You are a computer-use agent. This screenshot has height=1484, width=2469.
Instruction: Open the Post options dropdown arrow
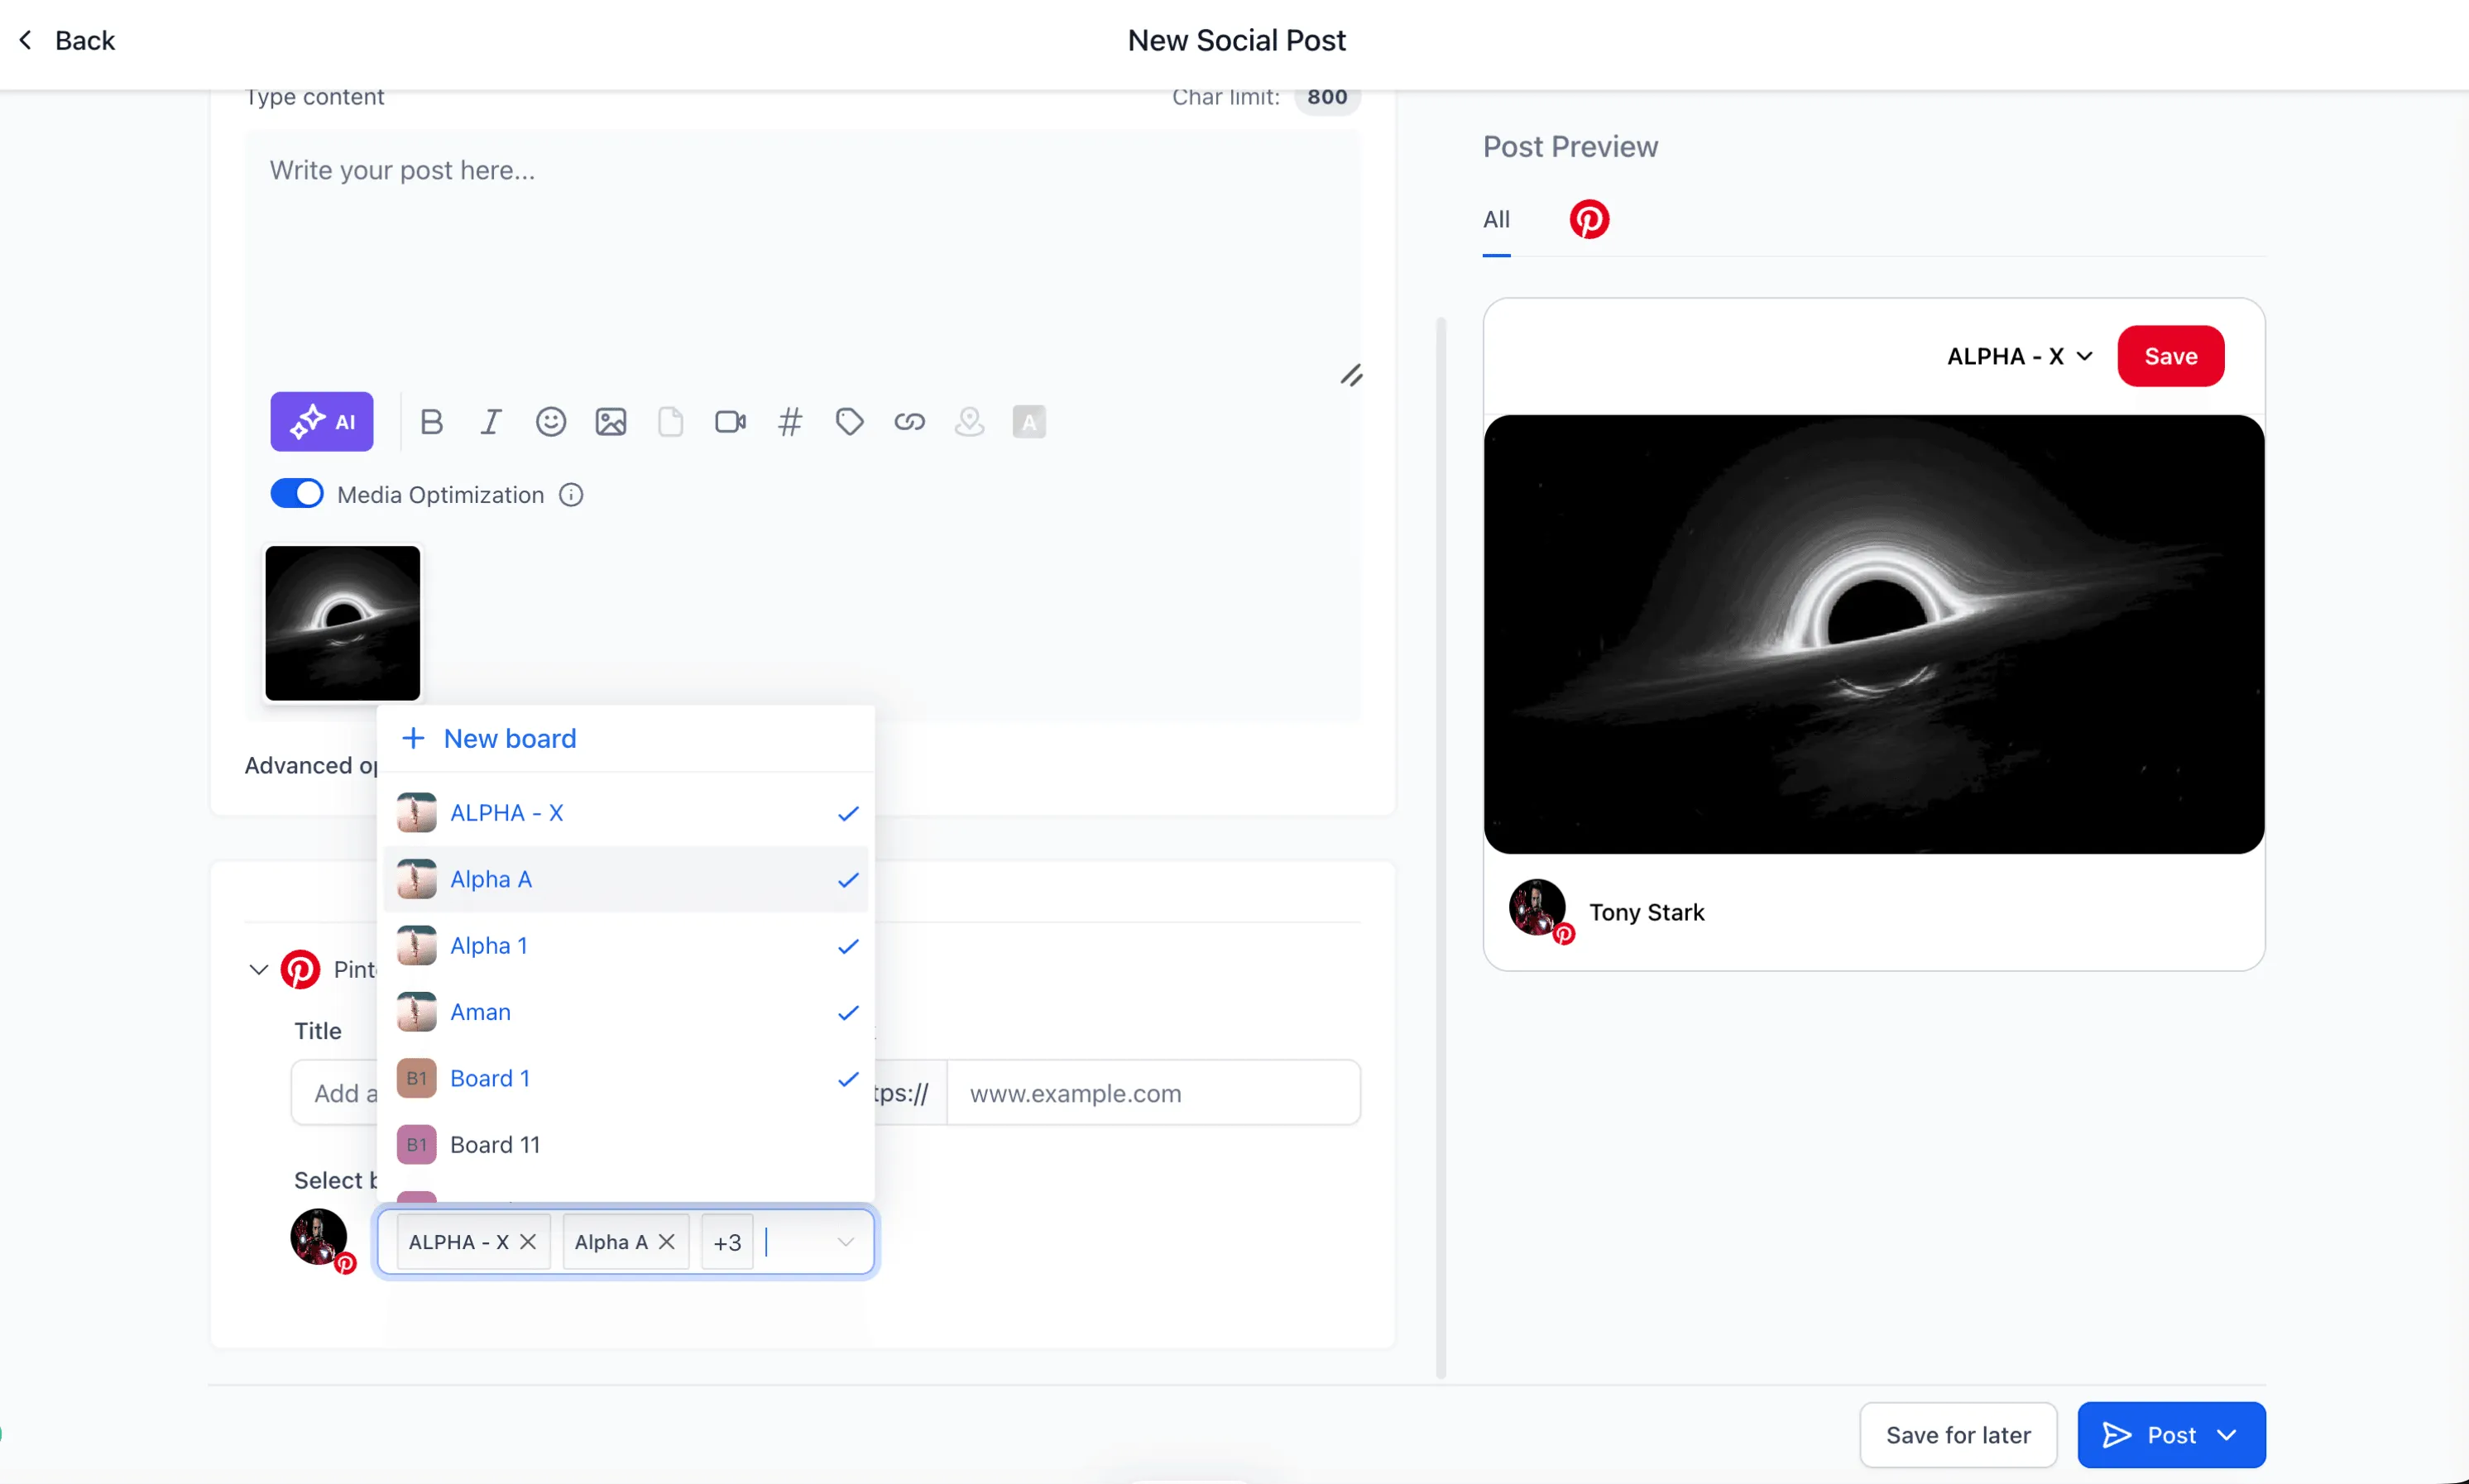[x=2227, y=1435]
